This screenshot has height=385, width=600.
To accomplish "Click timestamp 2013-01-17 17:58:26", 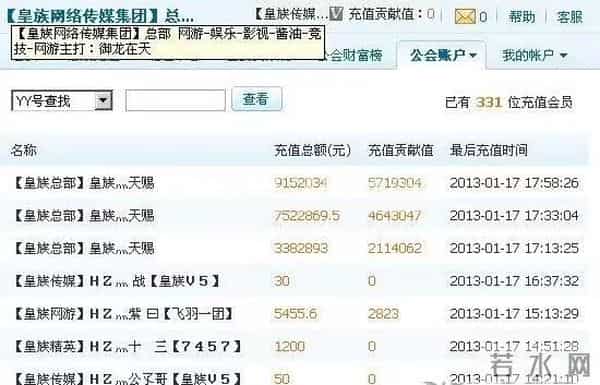I will coord(514,183).
